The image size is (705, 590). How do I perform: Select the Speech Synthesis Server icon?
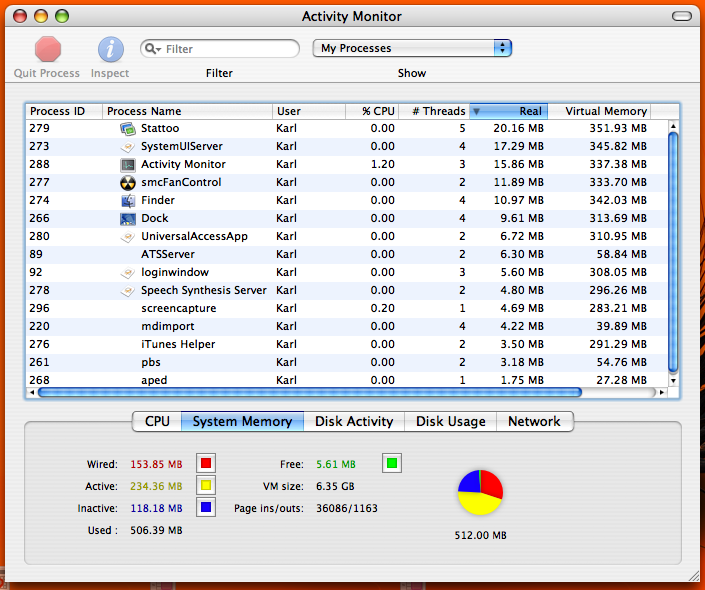click(128, 291)
